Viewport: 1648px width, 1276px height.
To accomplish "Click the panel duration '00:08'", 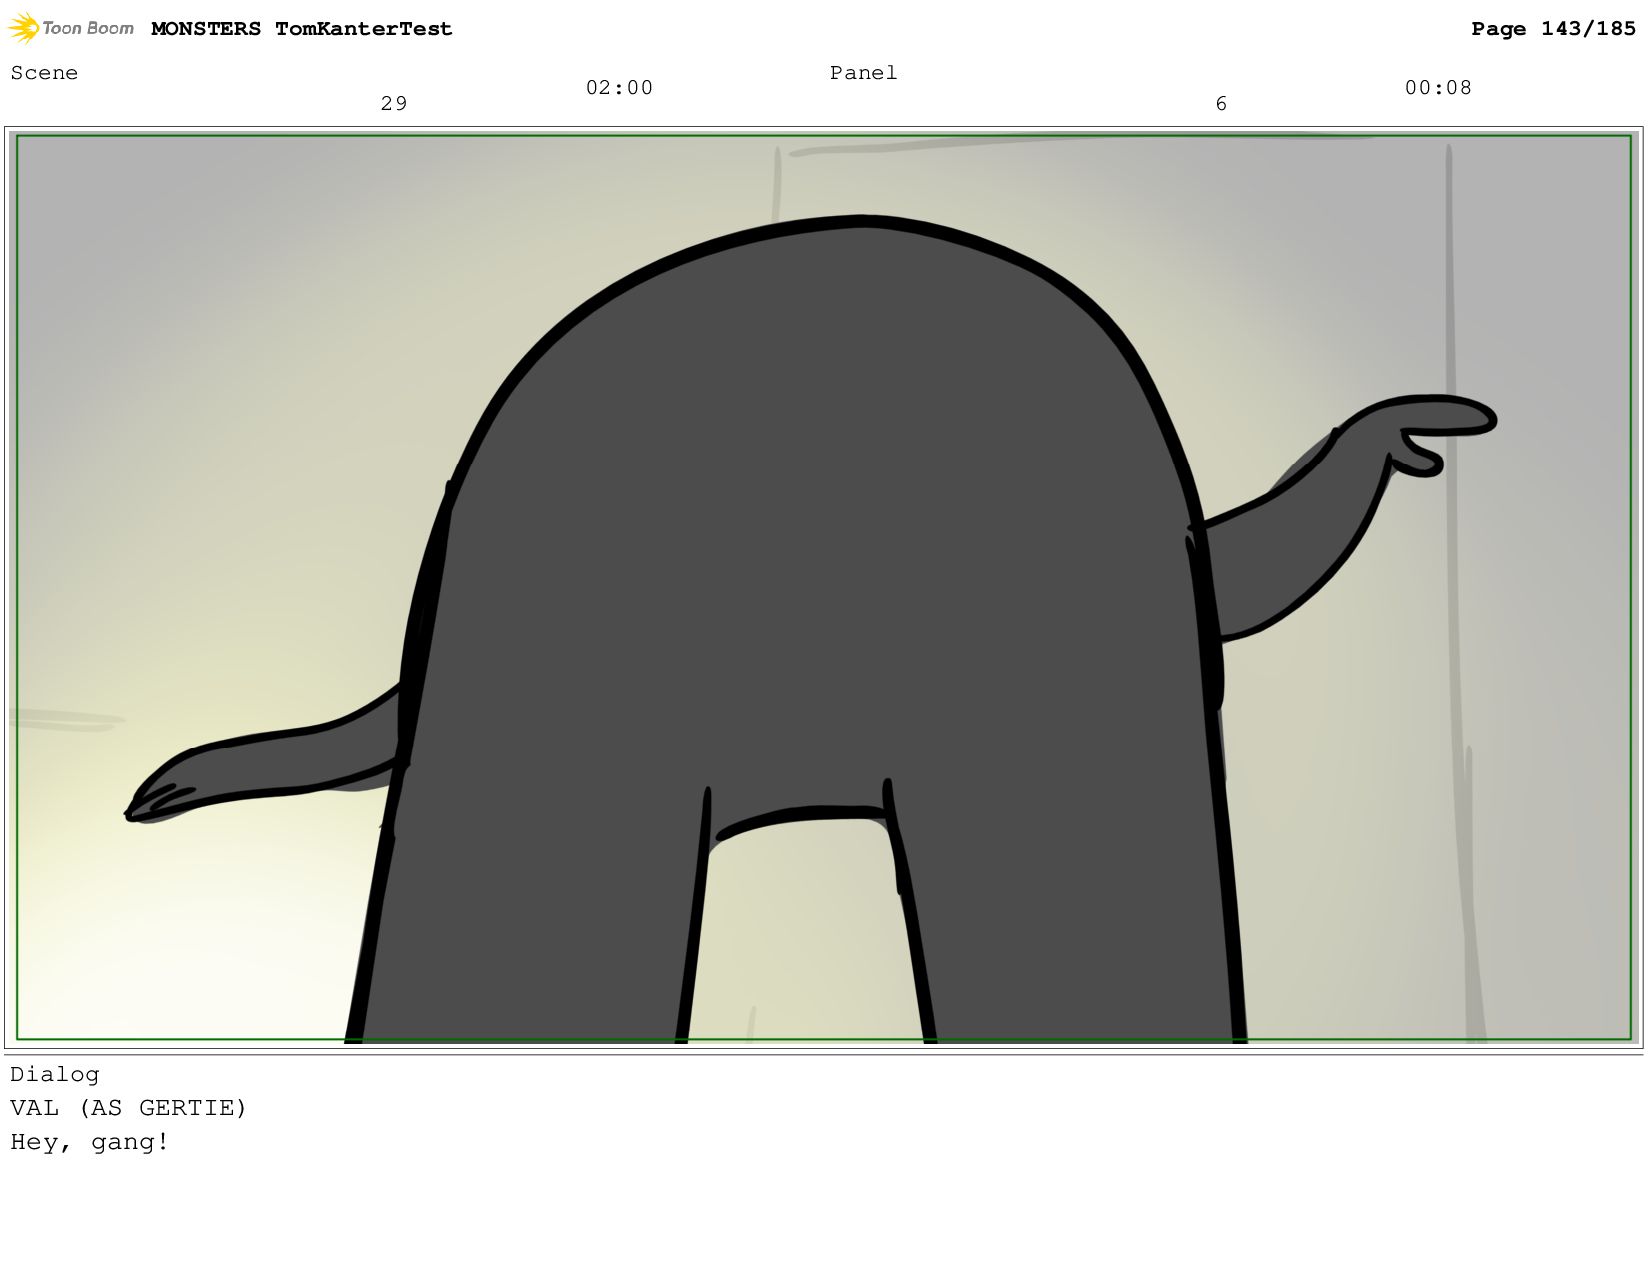I will tap(1438, 88).
